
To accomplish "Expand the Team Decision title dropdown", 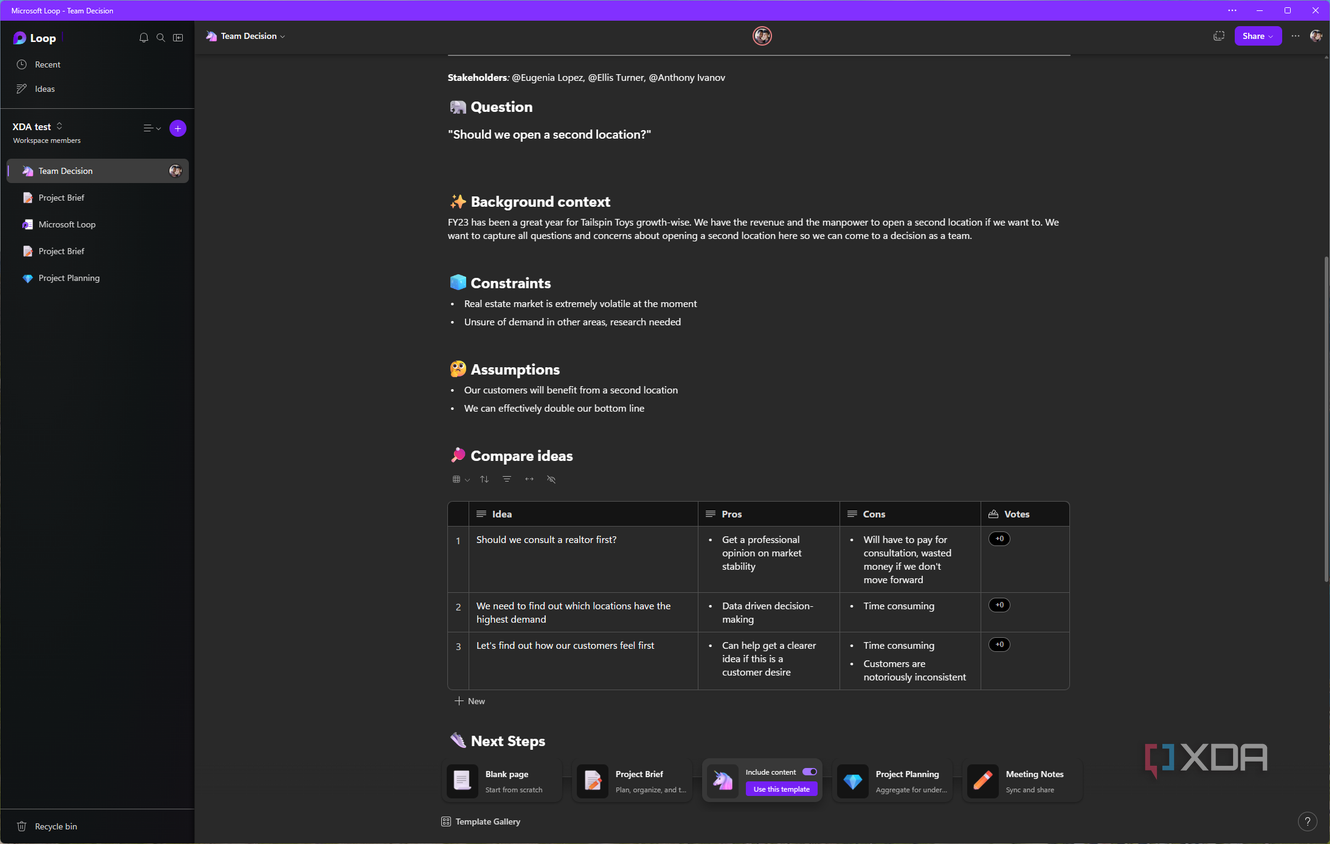I will tap(246, 36).
